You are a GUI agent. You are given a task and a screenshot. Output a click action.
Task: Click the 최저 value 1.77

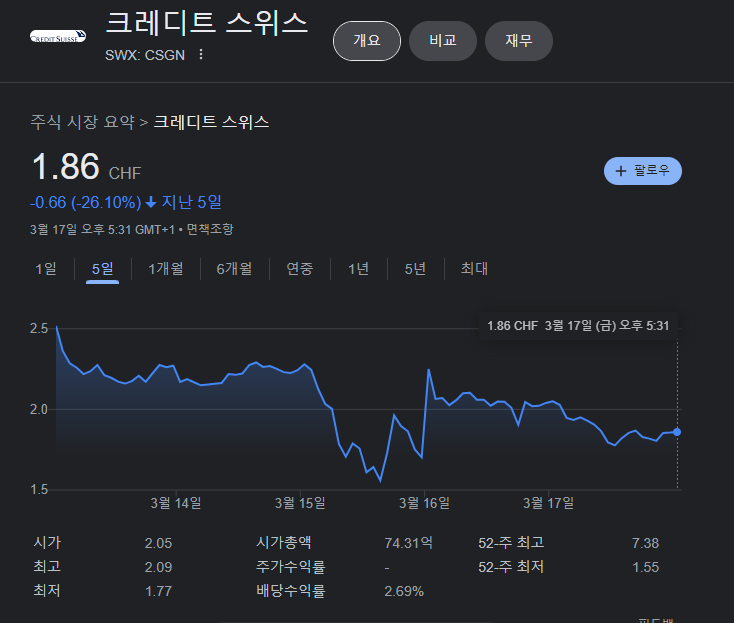(158, 591)
